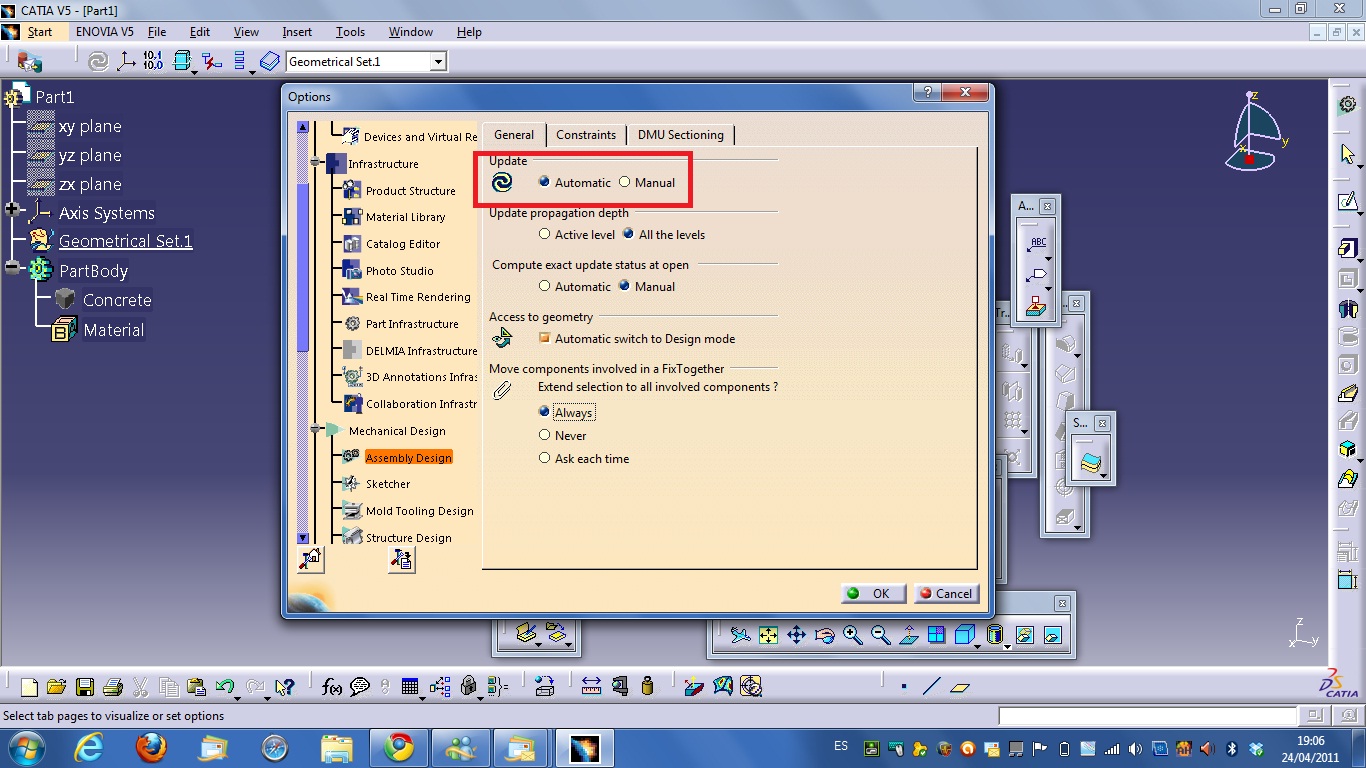Select Manual under Compute exact update status
The width and height of the screenshot is (1366, 768).
624,286
